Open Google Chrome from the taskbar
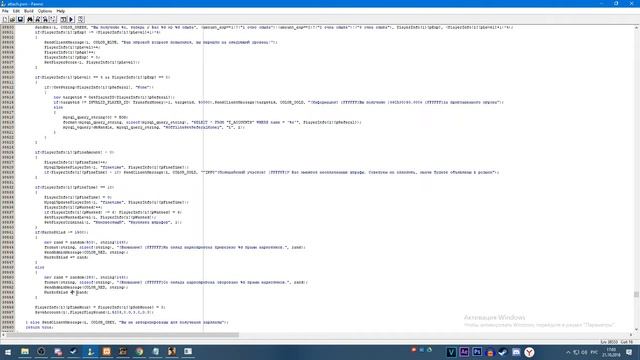Image resolution: width=640 pixels, height=360 pixels. 139,351
